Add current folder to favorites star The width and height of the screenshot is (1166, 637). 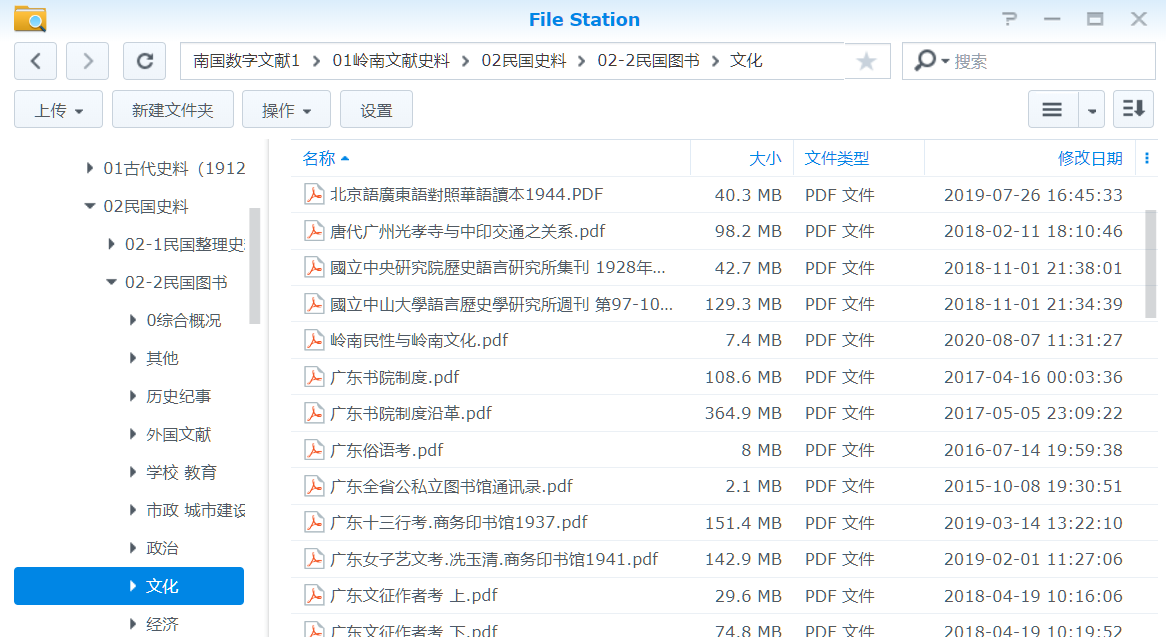pyautogui.click(x=866, y=62)
